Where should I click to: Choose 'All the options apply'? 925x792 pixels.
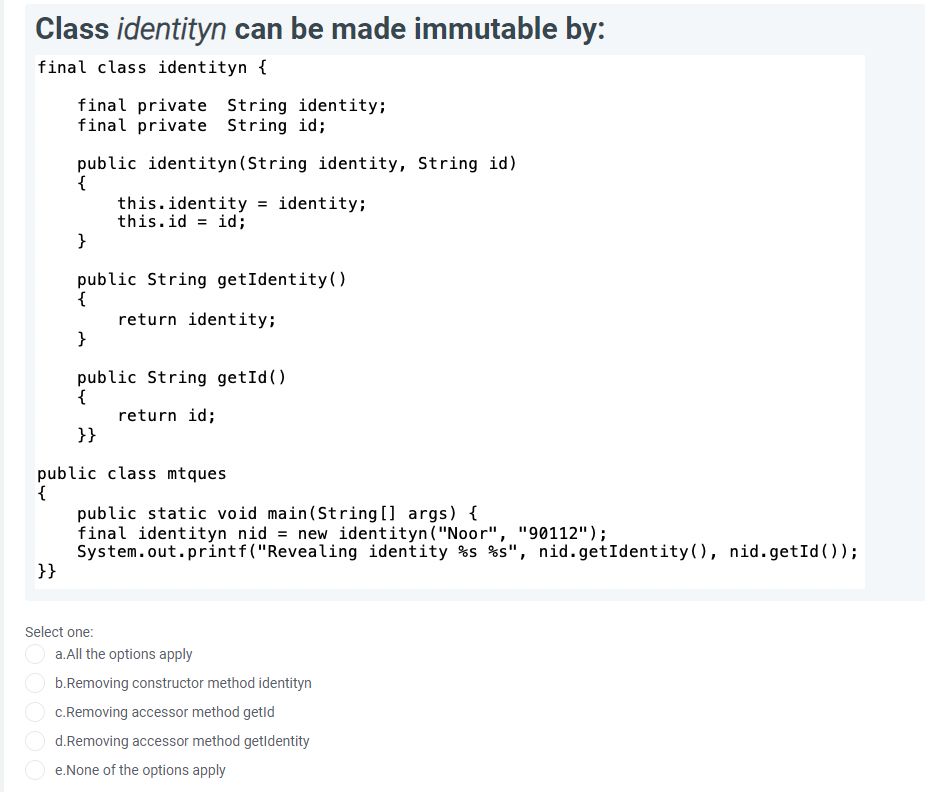point(124,654)
